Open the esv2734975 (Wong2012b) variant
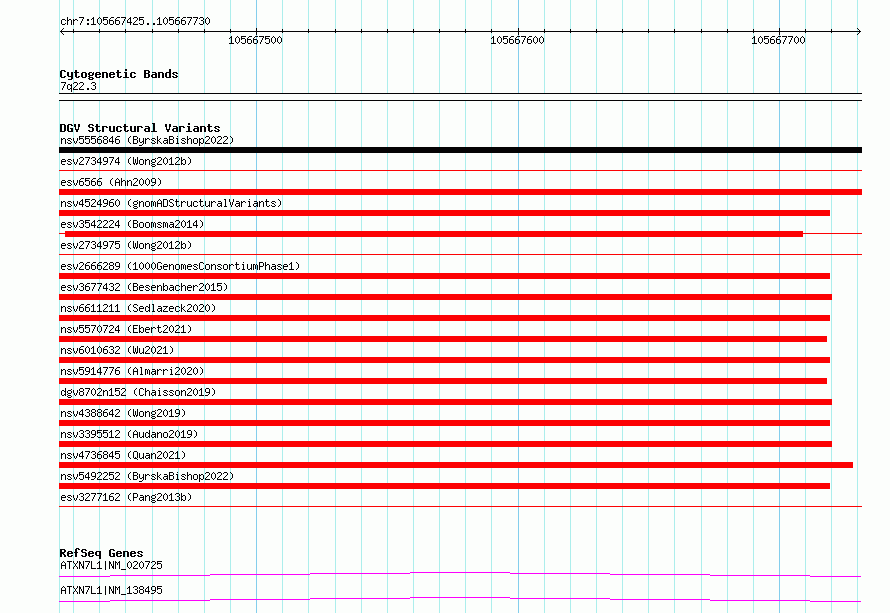The width and height of the screenshot is (890, 613). tap(126, 245)
